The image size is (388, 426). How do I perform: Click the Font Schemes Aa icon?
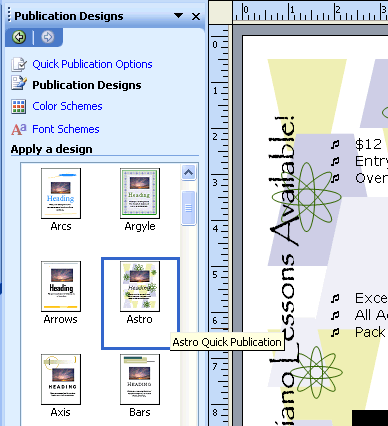click(x=19, y=129)
